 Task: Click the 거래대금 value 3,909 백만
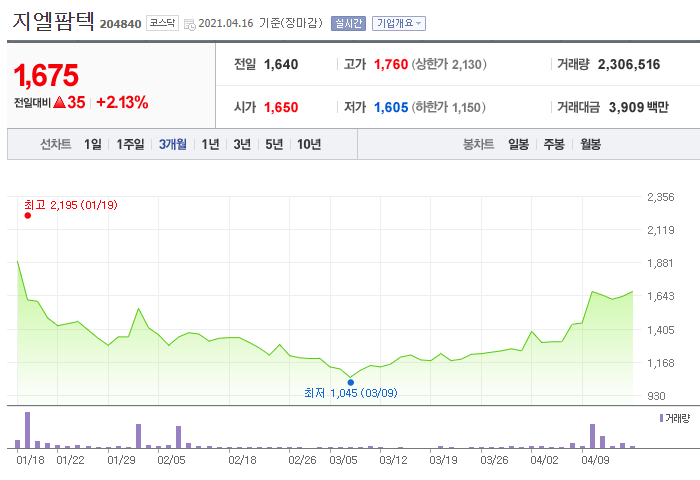pyautogui.click(x=638, y=107)
